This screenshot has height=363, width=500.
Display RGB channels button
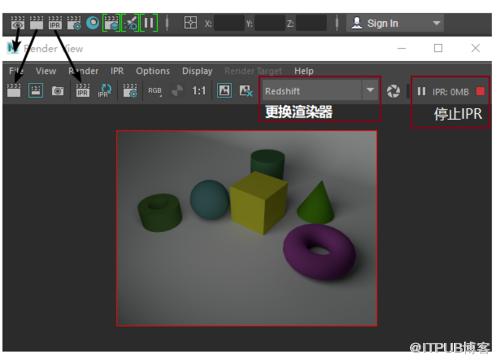click(155, 91)
